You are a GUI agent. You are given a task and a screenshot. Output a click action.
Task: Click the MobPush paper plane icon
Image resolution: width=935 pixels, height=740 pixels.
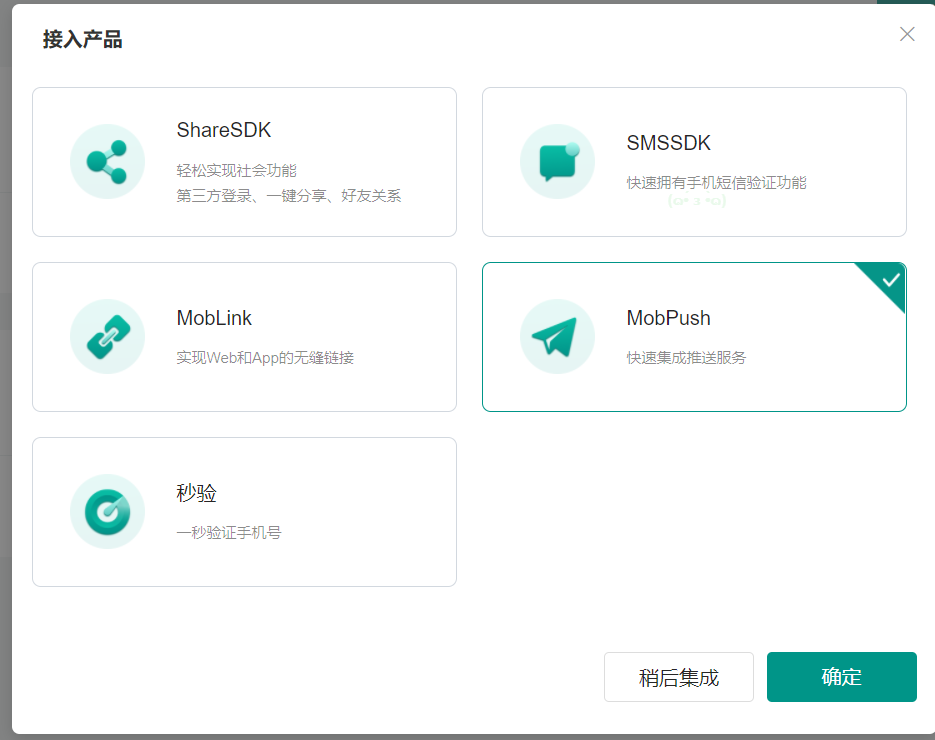point(557,336)
